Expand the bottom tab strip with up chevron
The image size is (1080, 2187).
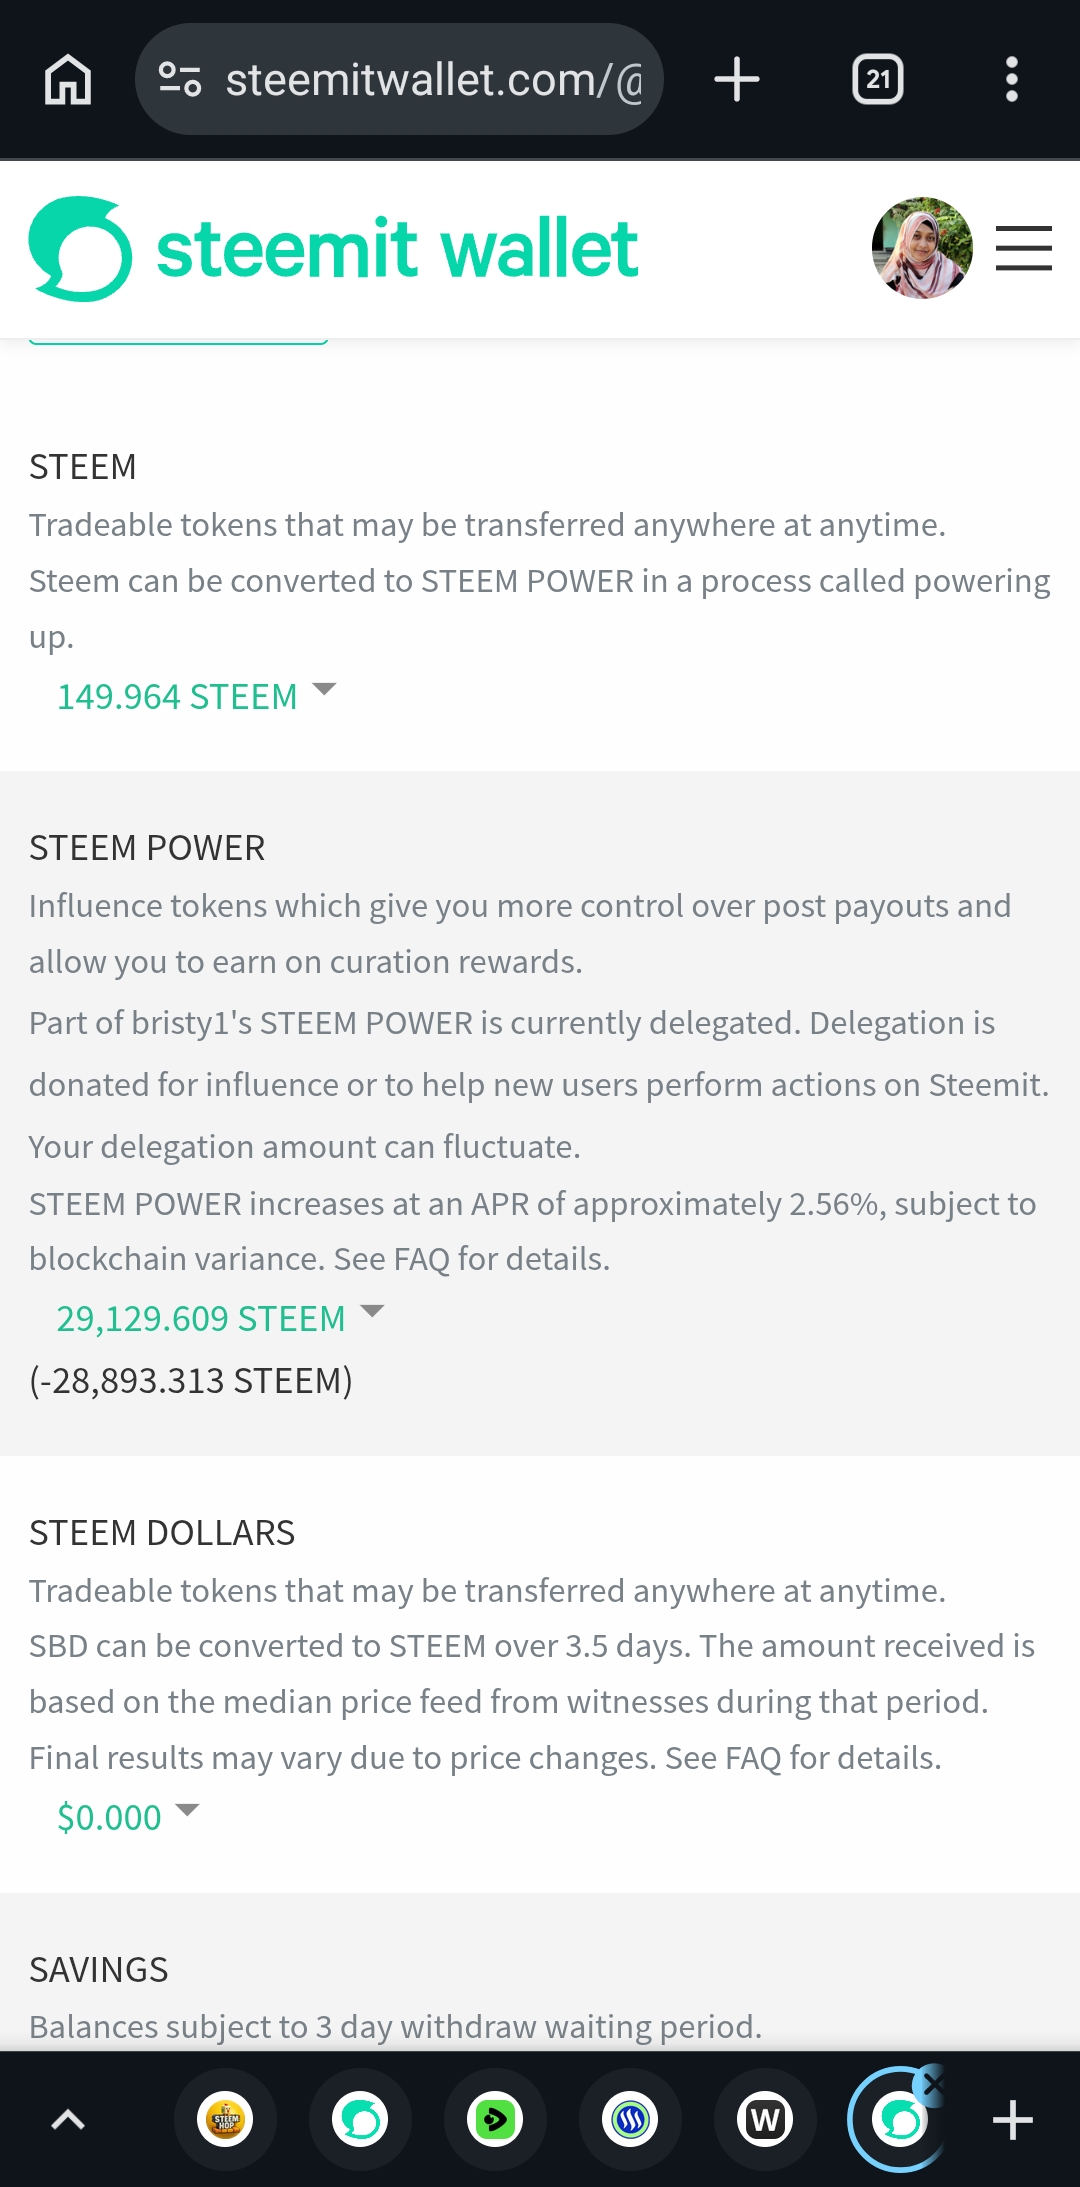pyautogui.click(x=68, y=2119)
